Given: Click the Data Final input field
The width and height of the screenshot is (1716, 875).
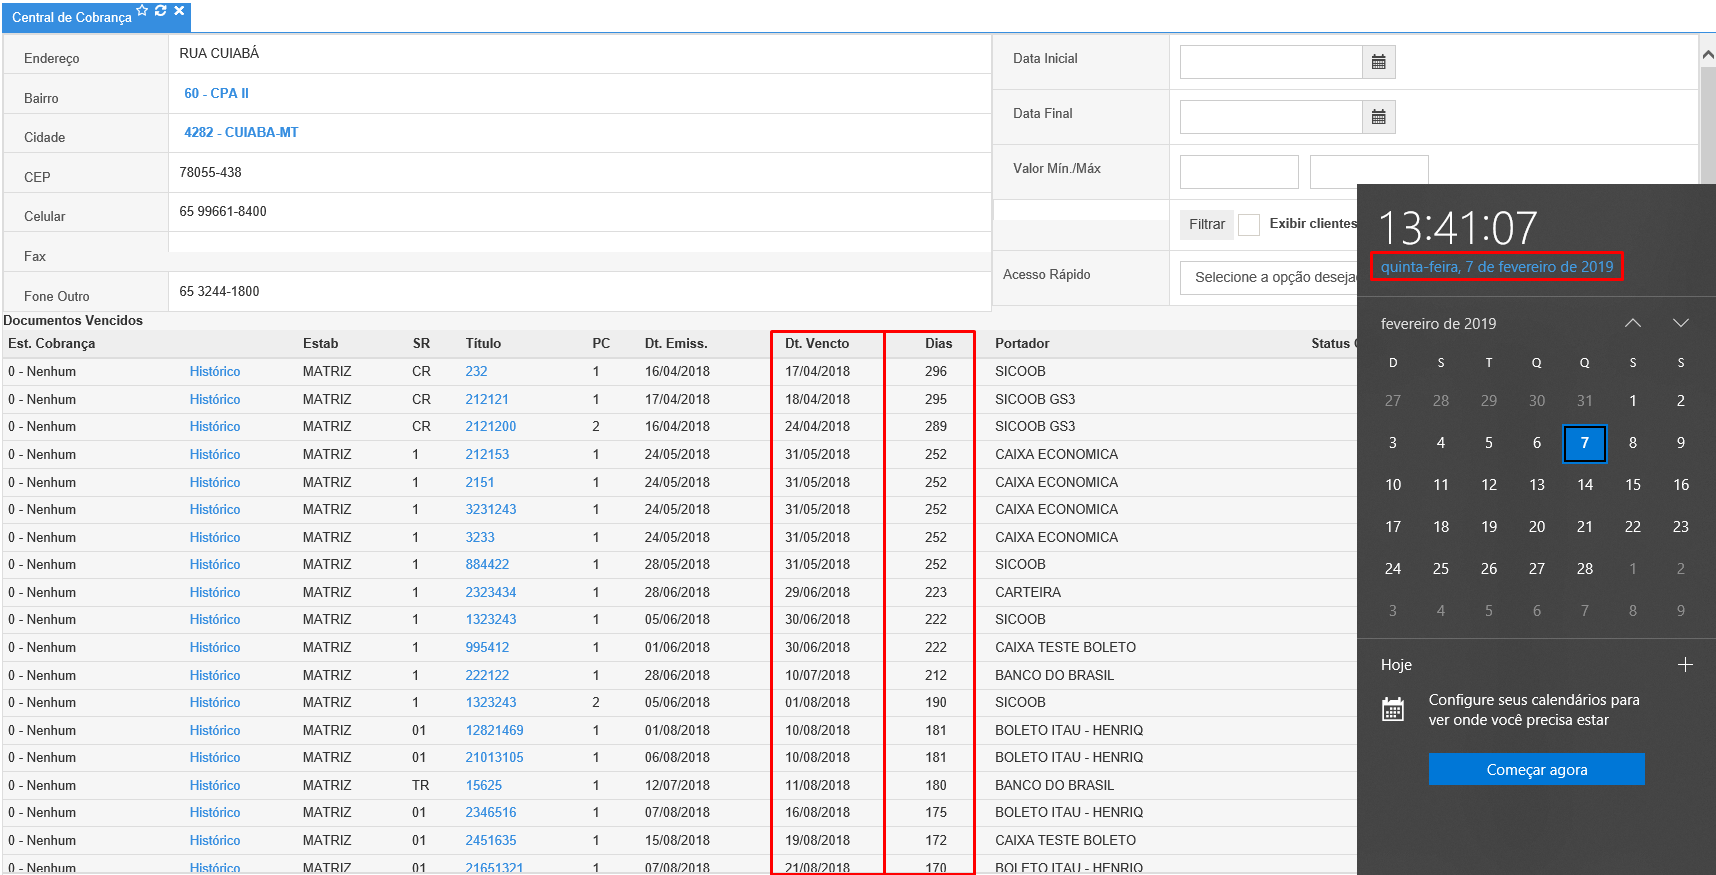Looking at the screenshot, I should pyautogui.click(x=1271, y=117).
